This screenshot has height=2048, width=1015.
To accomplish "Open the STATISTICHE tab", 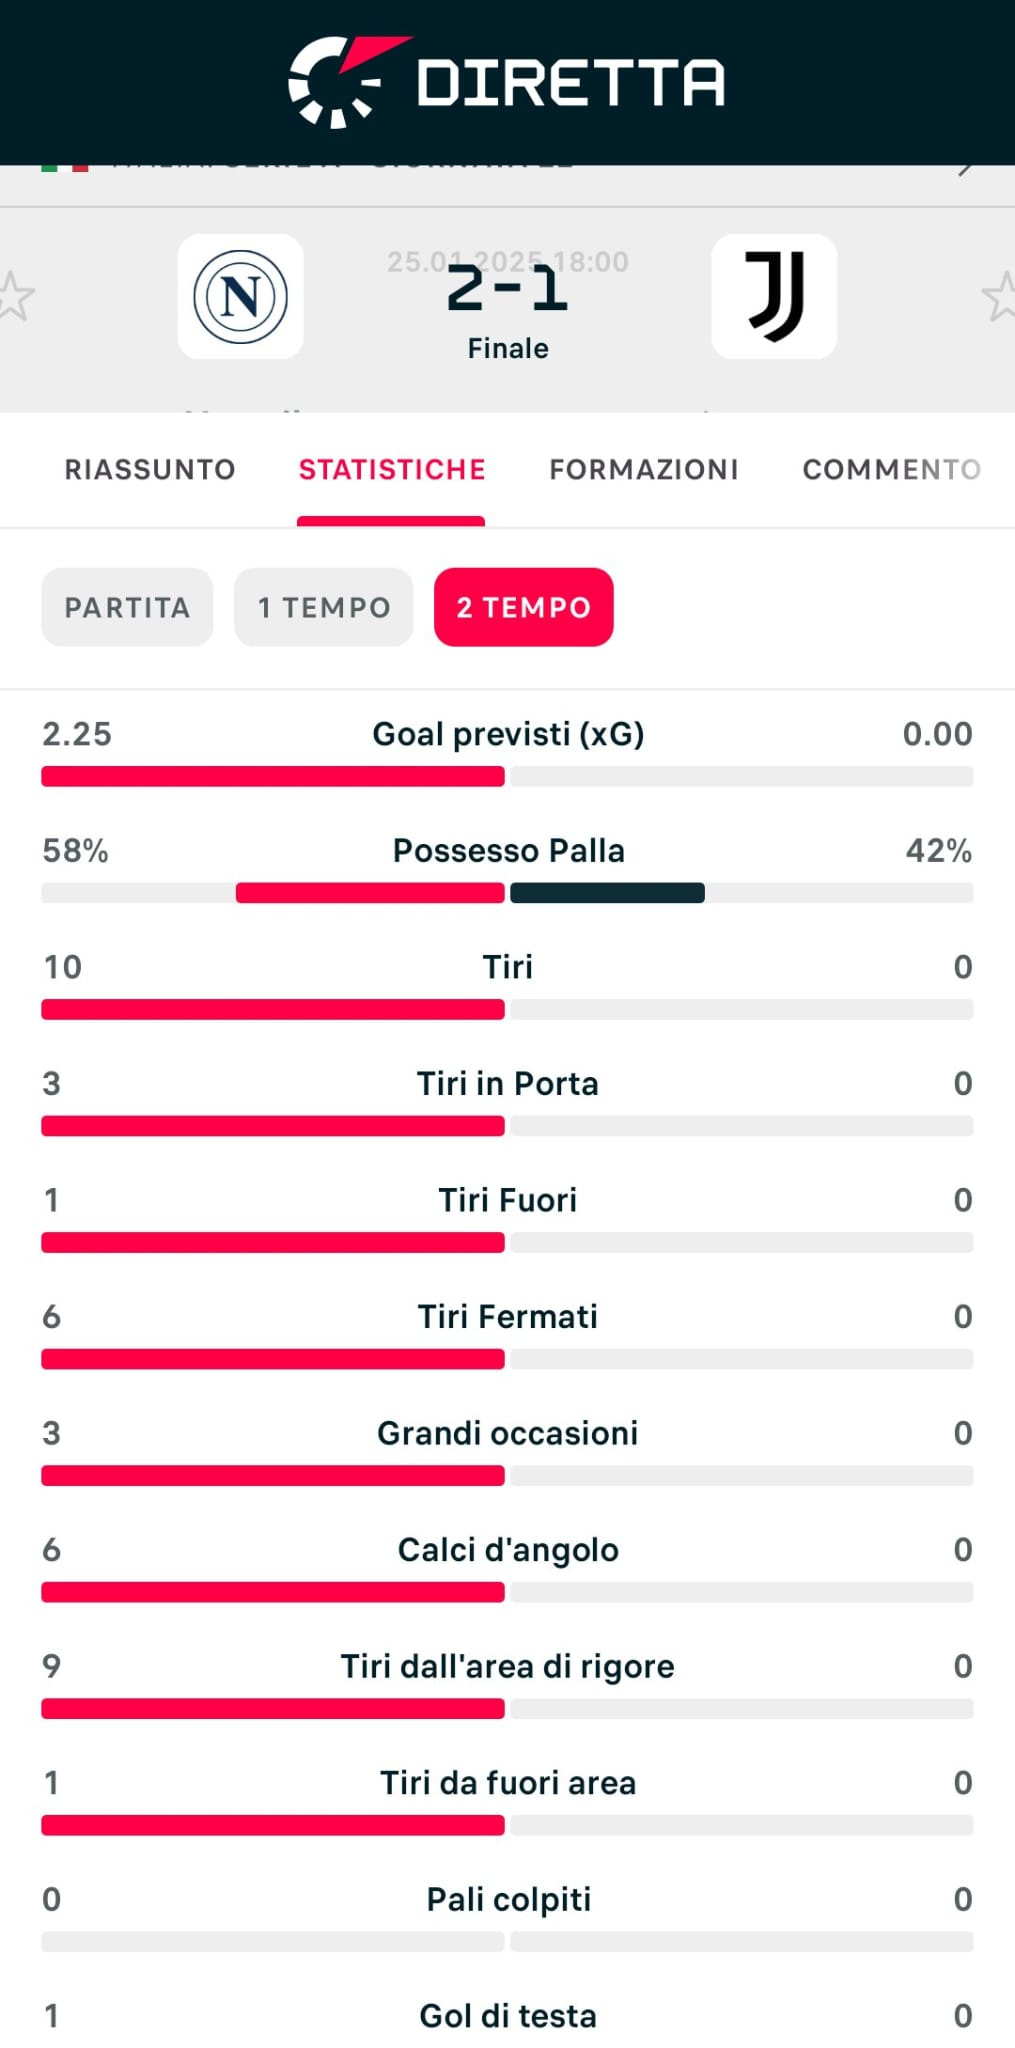I will (392, 469).
